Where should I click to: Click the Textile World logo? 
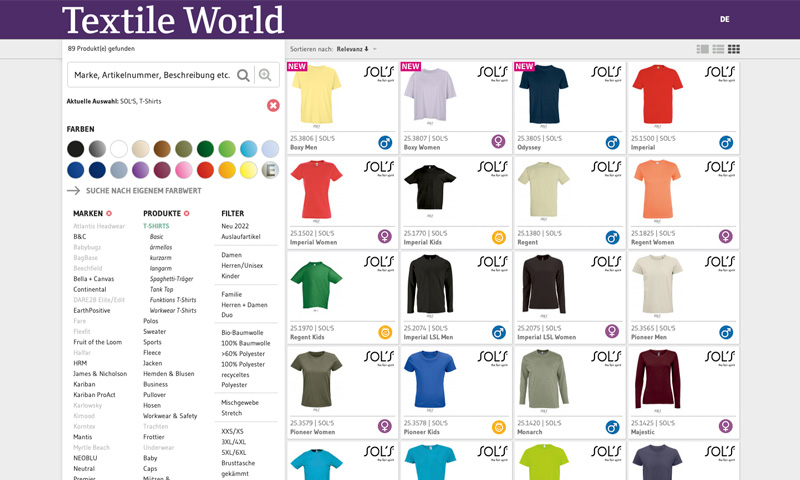click(x=173, y=20)
